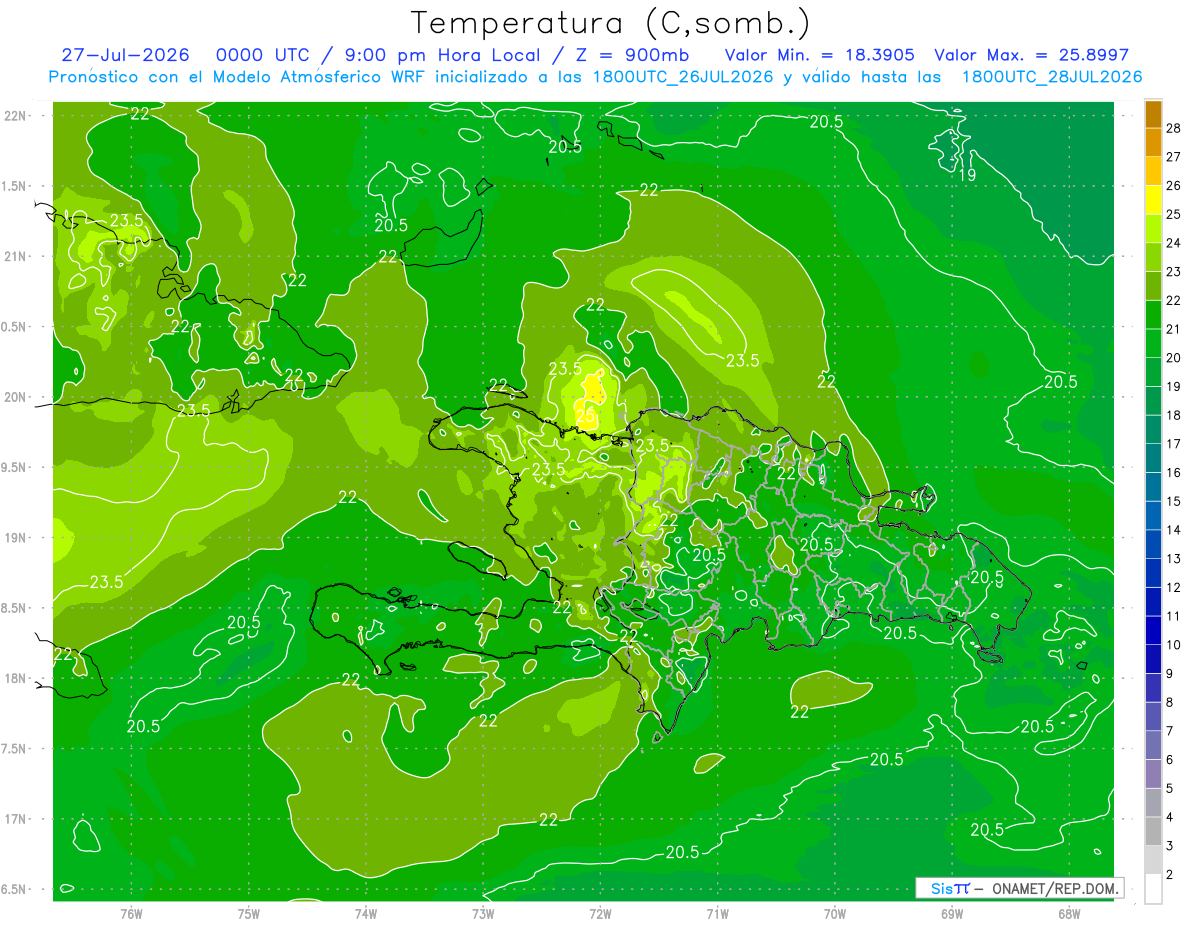
Task: Click the '68W' longitude axis label
Action: [x=1068, y=913]
